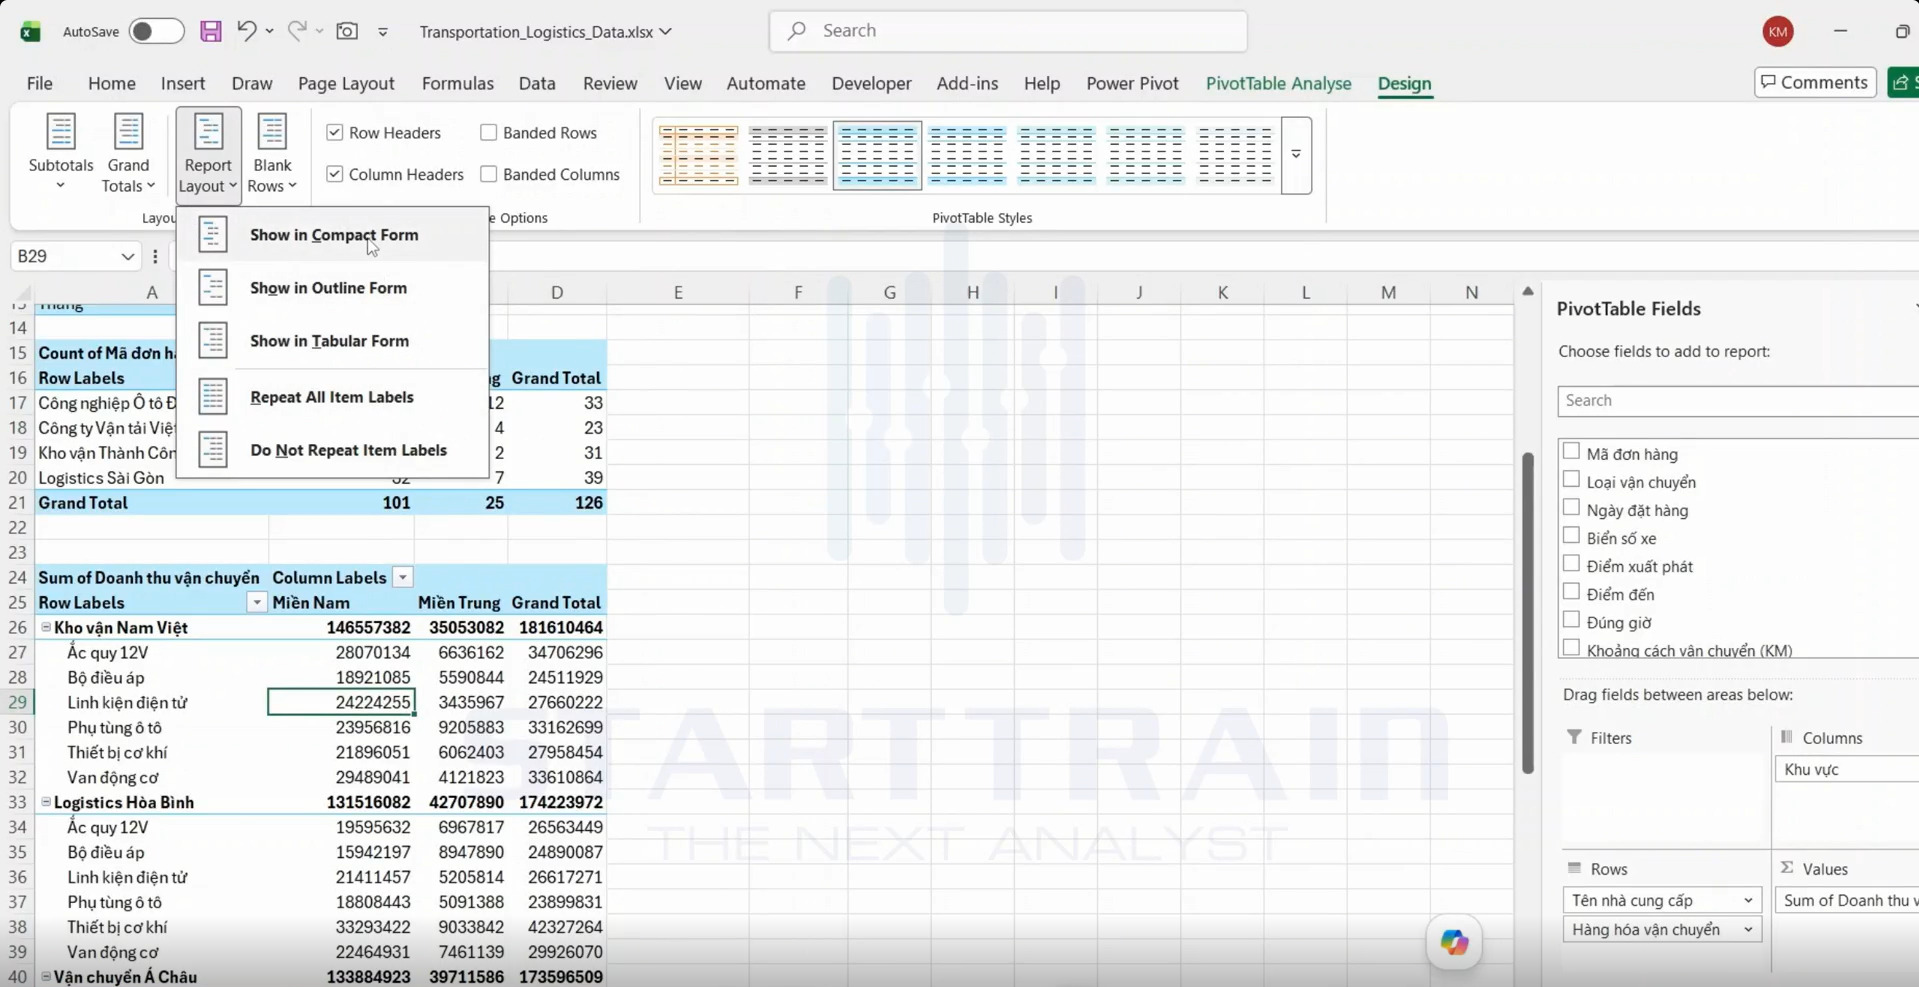The image size is (1919, 987).
Task: Click the vertical sheet scrollbar thumb
Action: coord(1528,613)
